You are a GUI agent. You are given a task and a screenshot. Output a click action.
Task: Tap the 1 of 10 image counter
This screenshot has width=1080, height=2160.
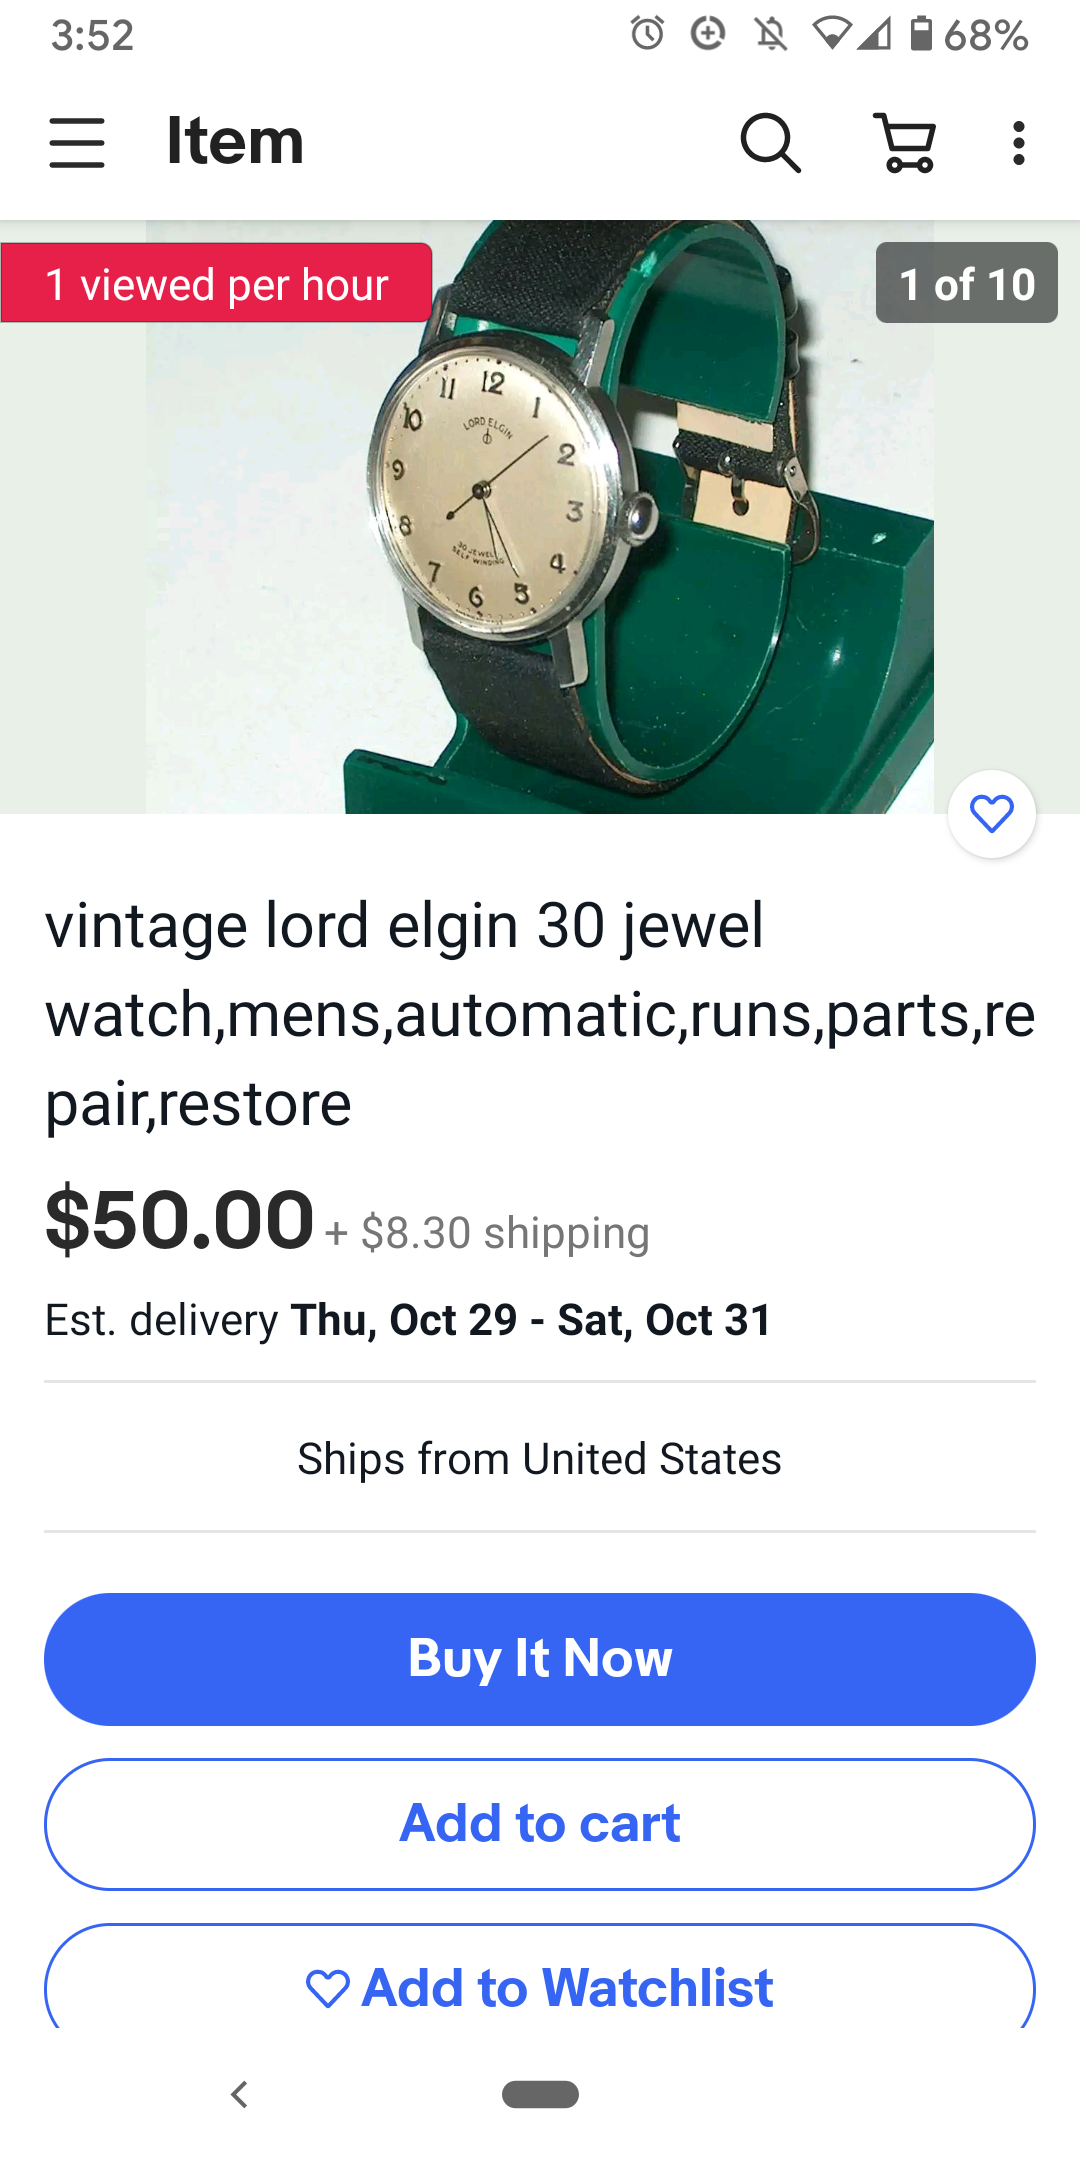(967, 283)
